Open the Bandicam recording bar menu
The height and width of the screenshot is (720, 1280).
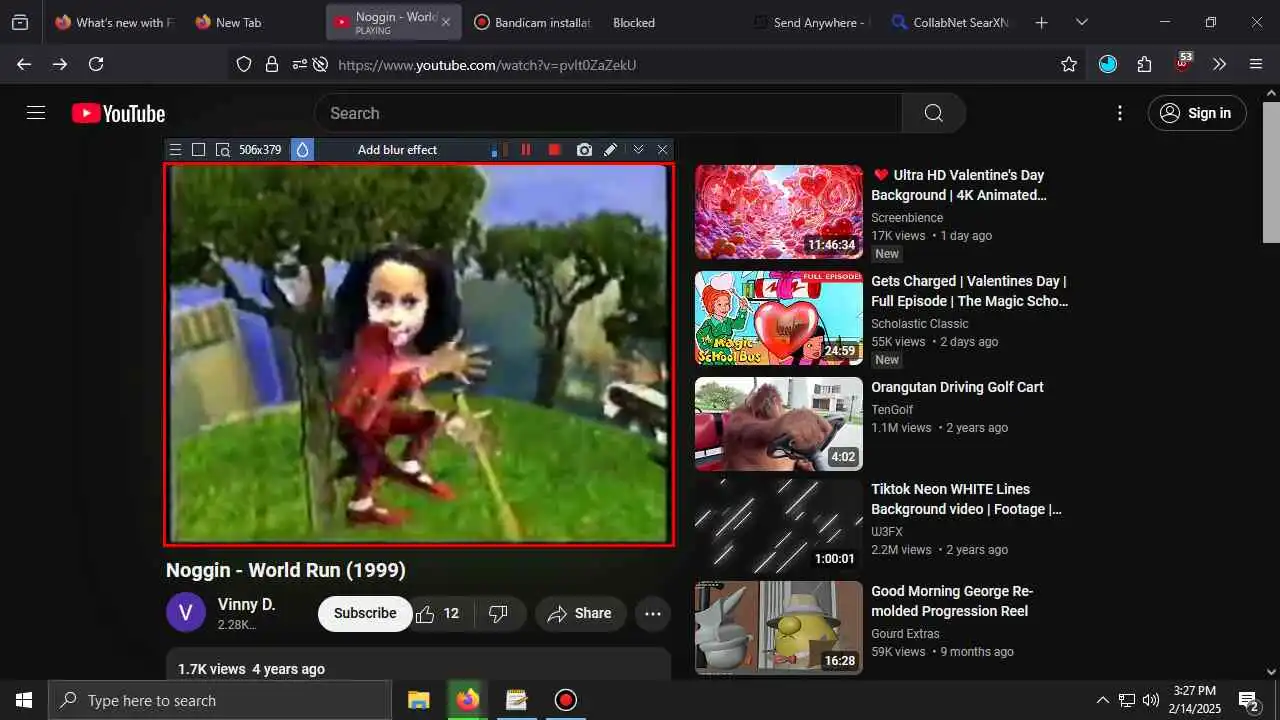pos(175,150)
